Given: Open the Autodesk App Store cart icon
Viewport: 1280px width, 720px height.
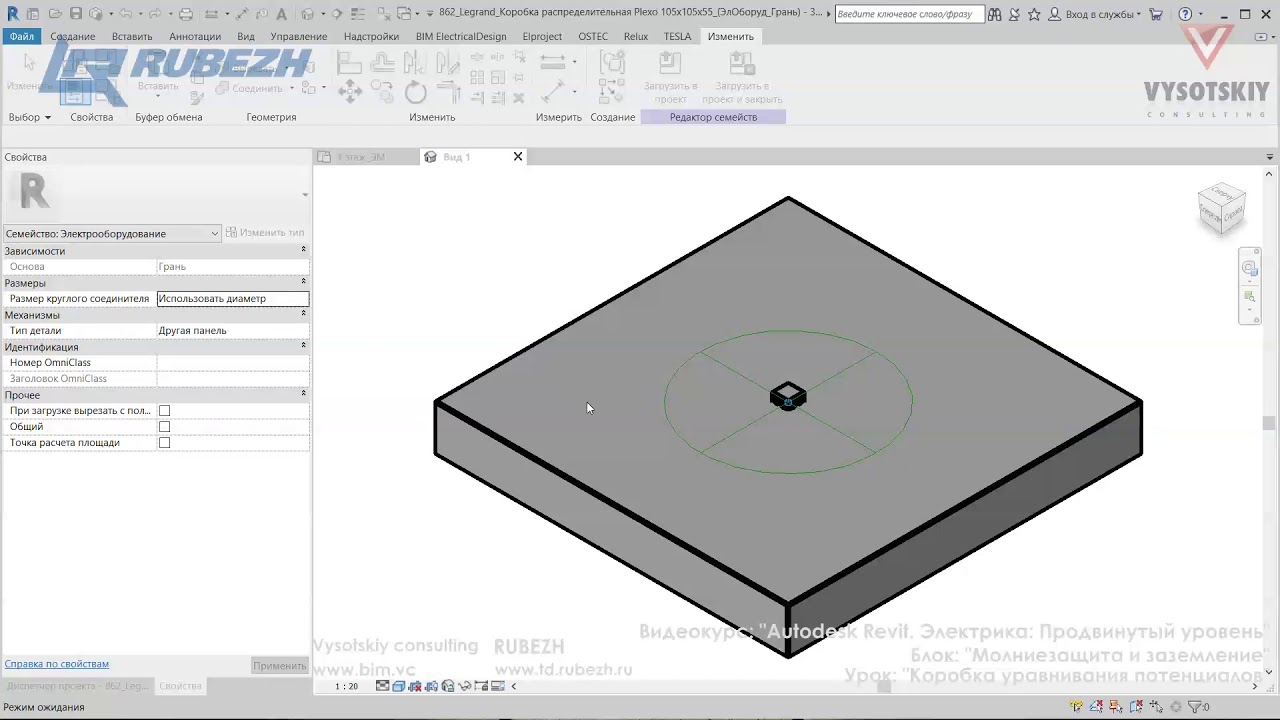Looking at the screenshot, I should 1156,14.
